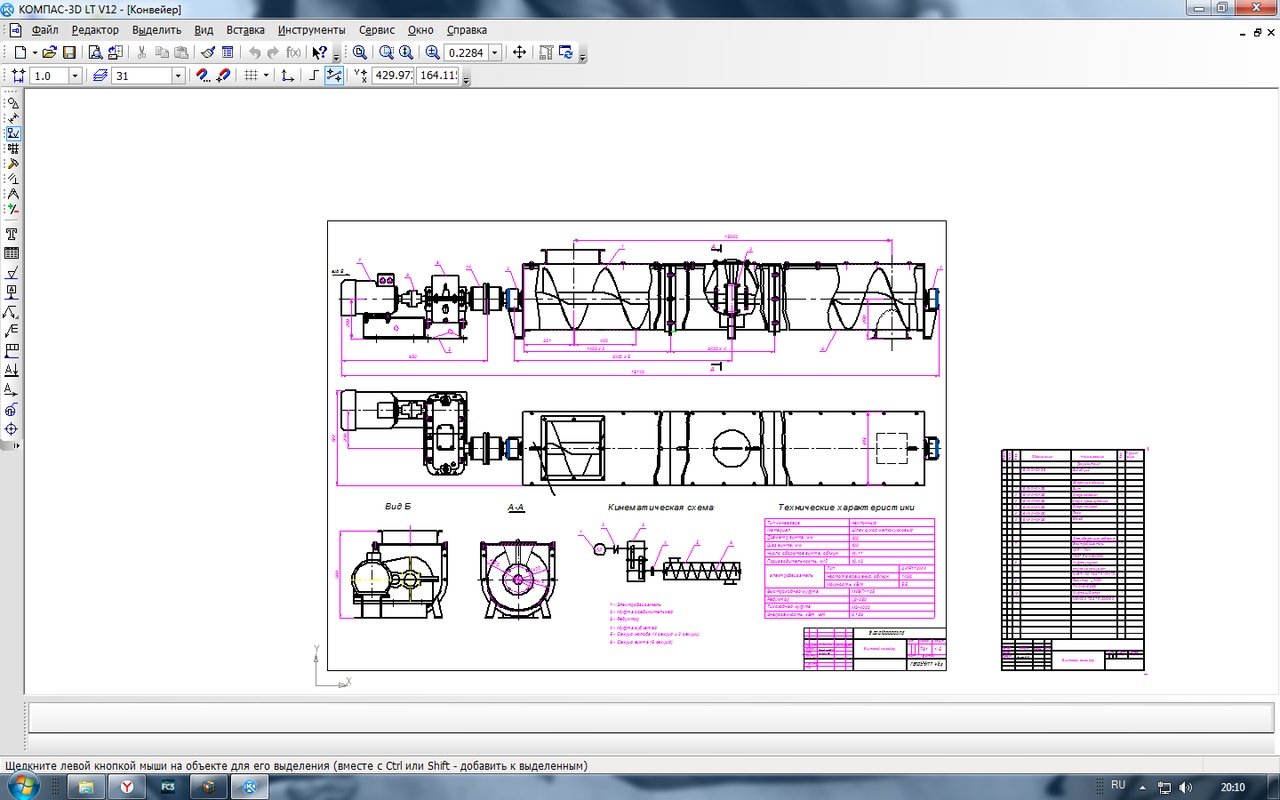Toggle the grid display
This screenshot has height=800, width=1280.
point(251,76)
